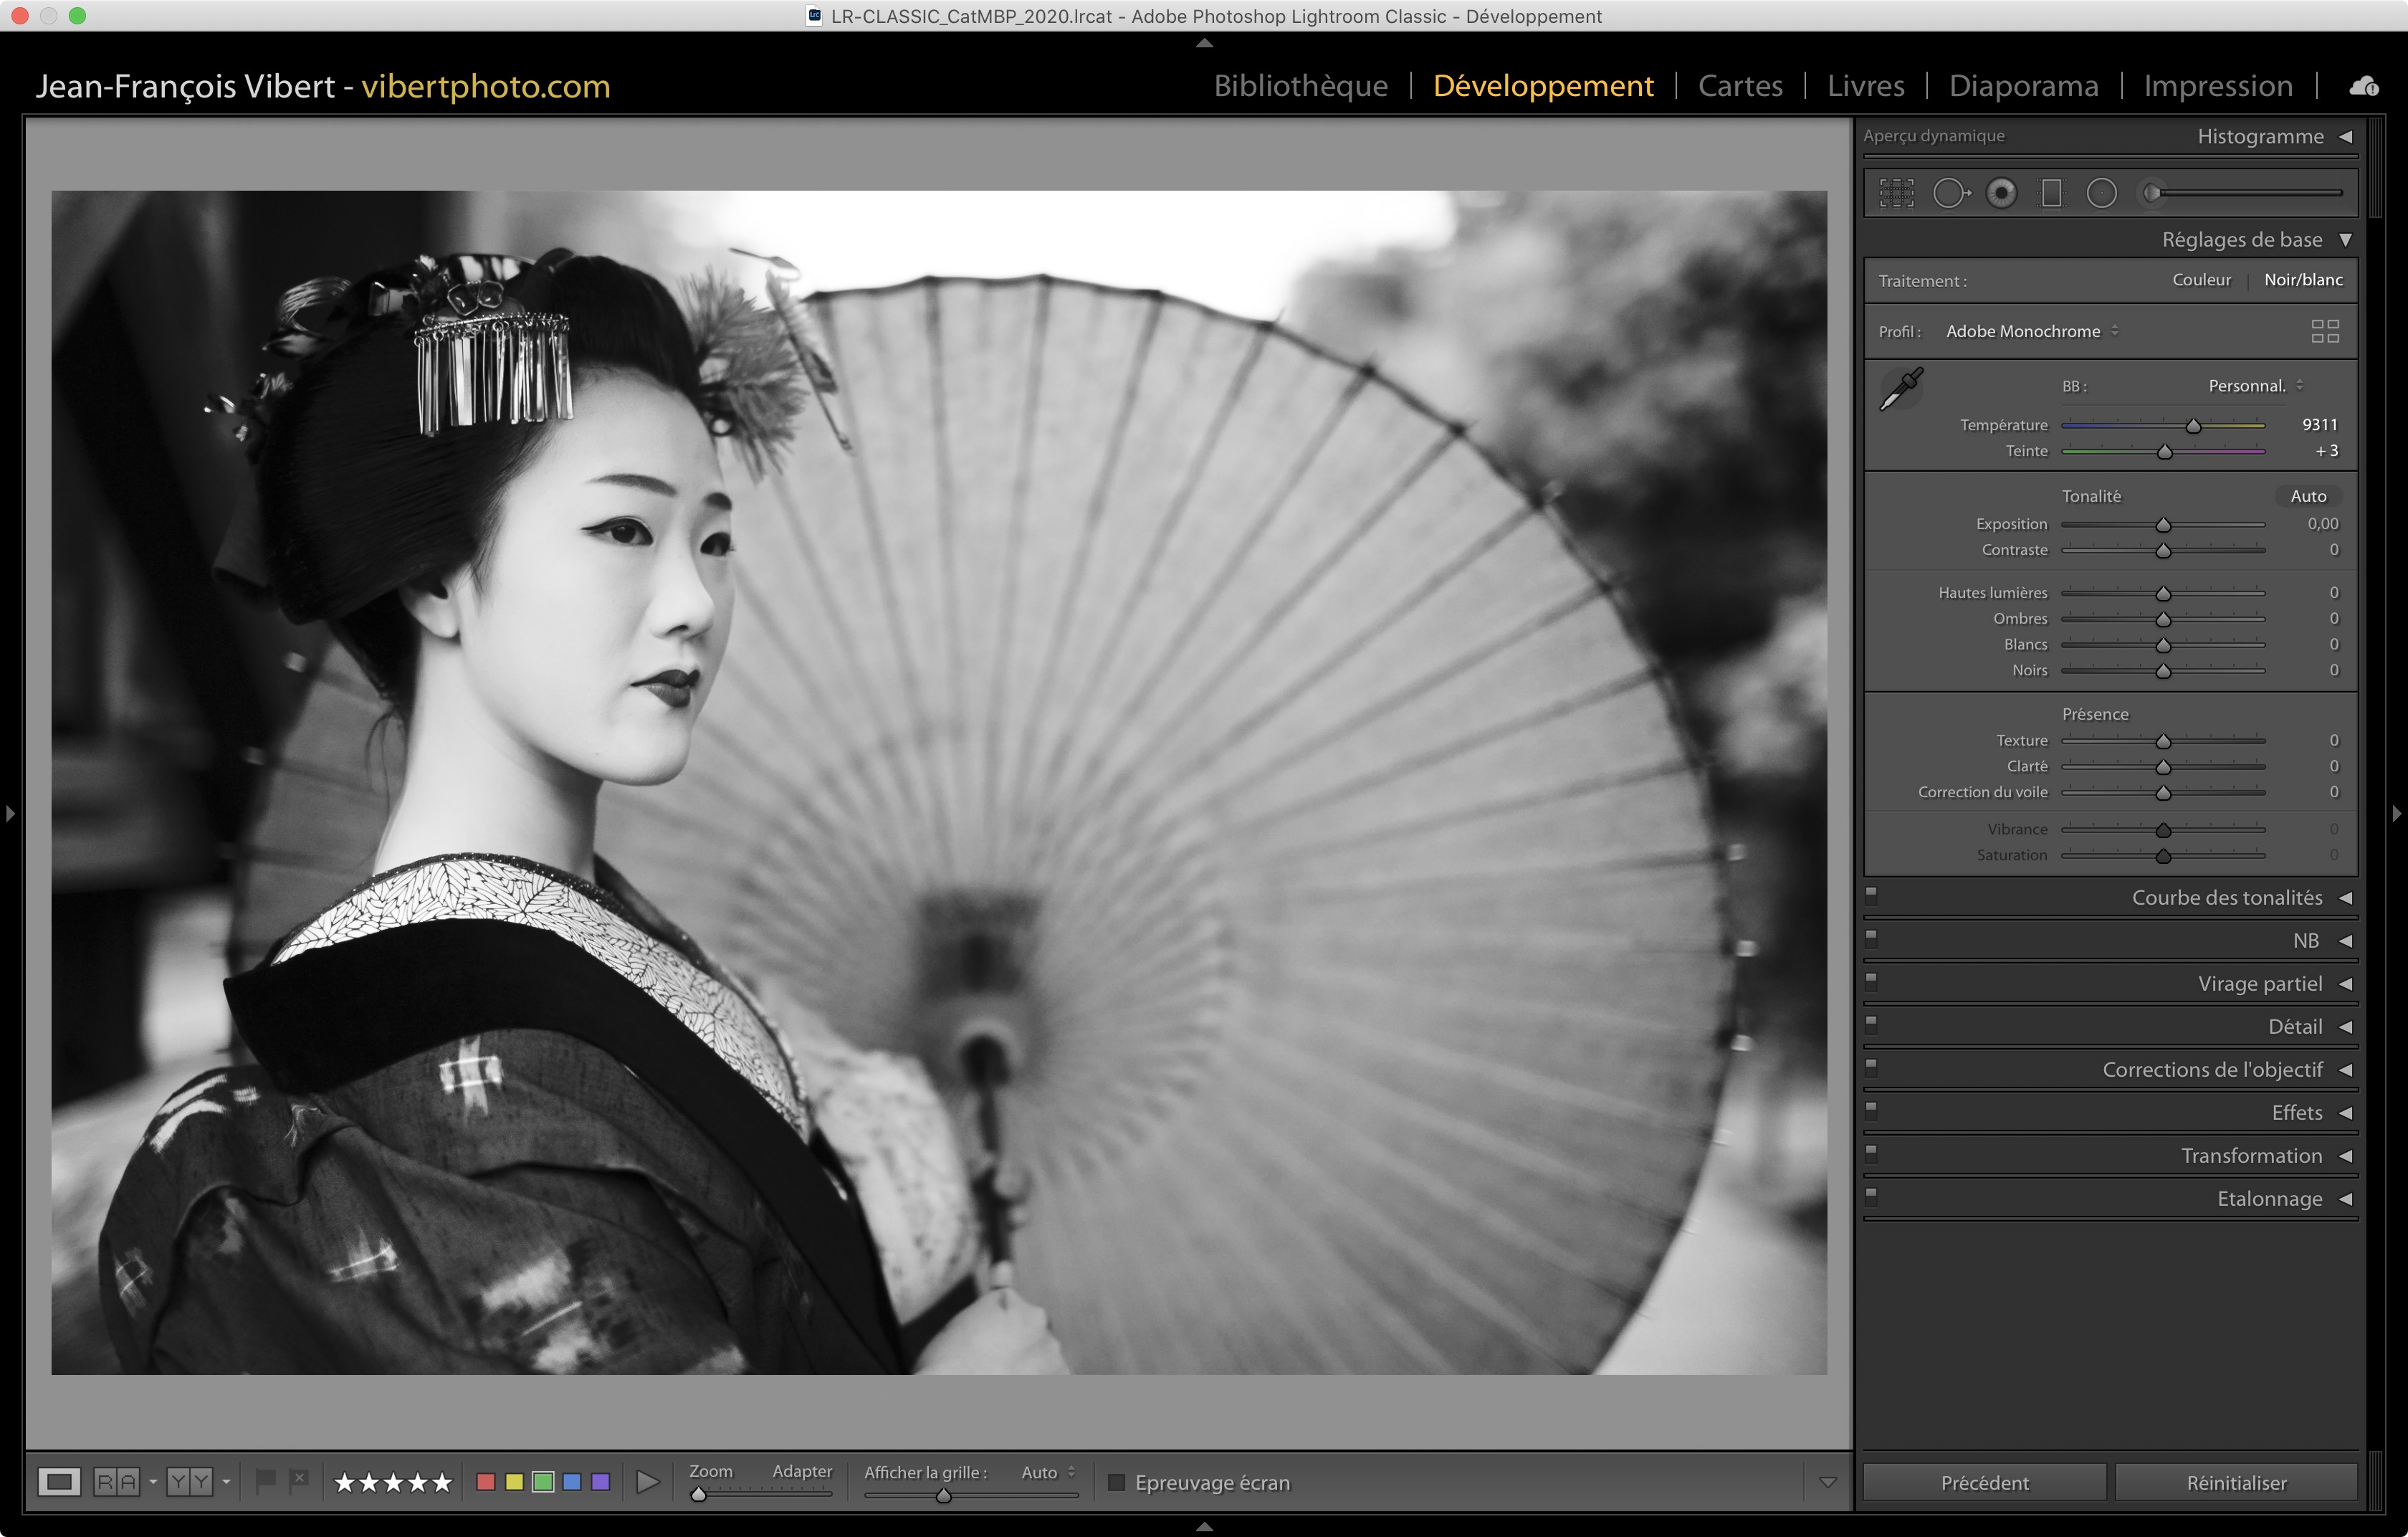This screenshot has height=1537, width=2408.
Task: Click the Exposition slider handle
Action: pos(2163,525)
